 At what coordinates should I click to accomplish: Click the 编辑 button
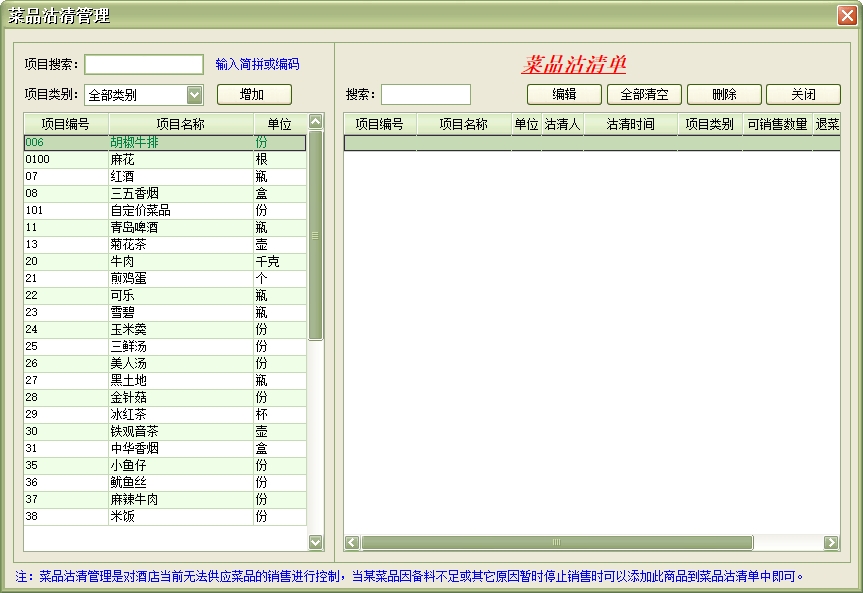point(564,94)
